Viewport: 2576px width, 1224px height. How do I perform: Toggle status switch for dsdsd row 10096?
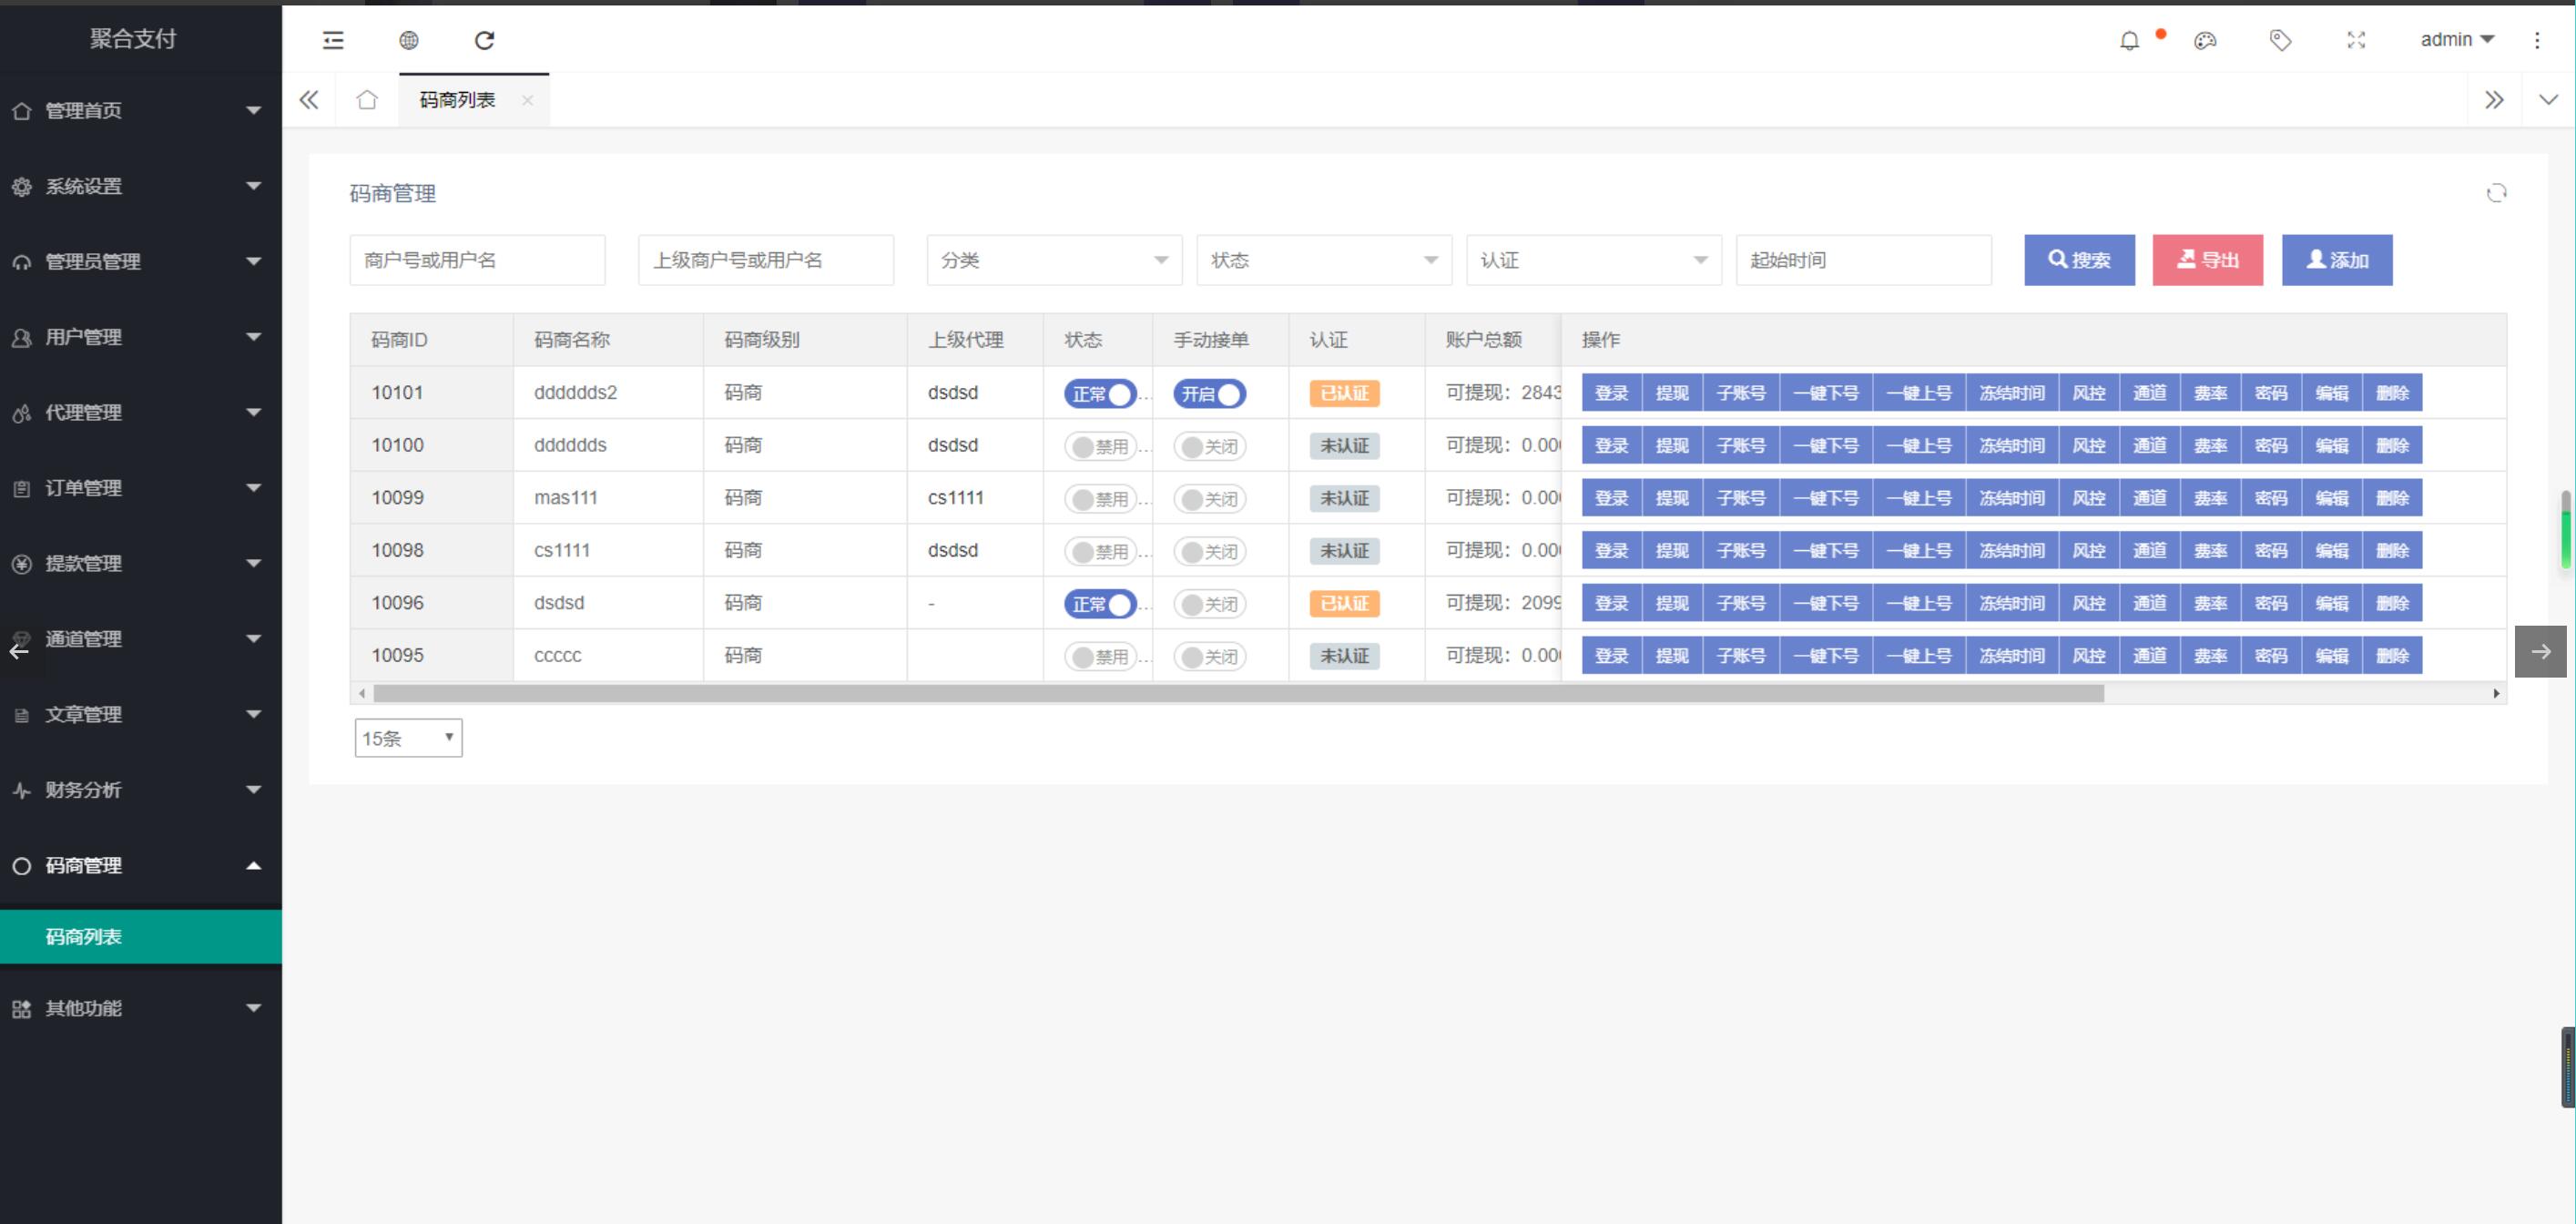pos(1099,604)
